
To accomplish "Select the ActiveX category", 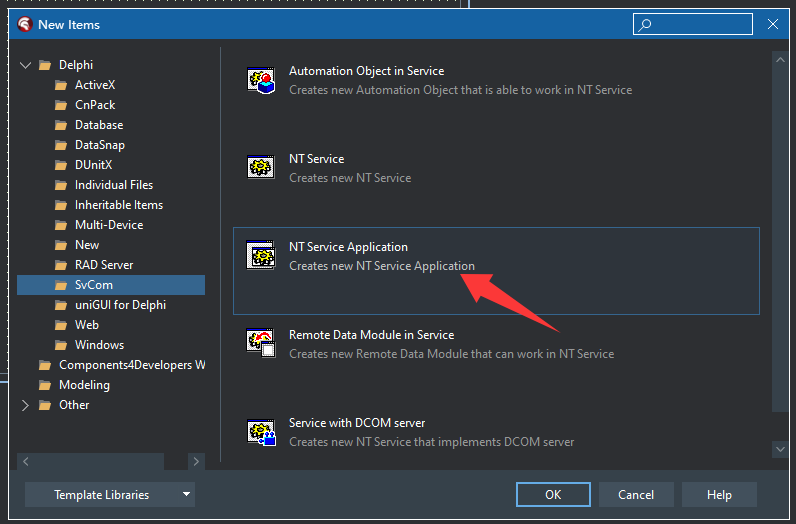I will click(x=95, y=85).
